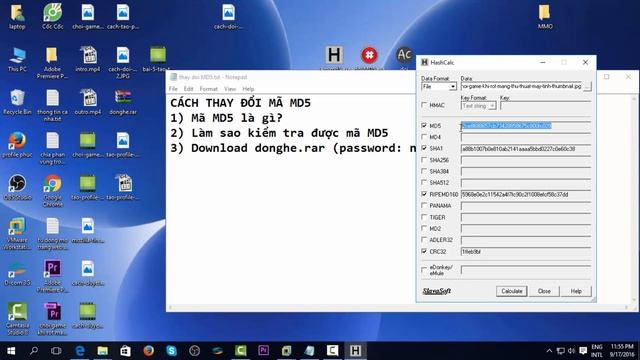Switch to HashCalc taskbar button
Viewport: 640px width, 360px height.
pyautogui.click(x=355, y=351)
